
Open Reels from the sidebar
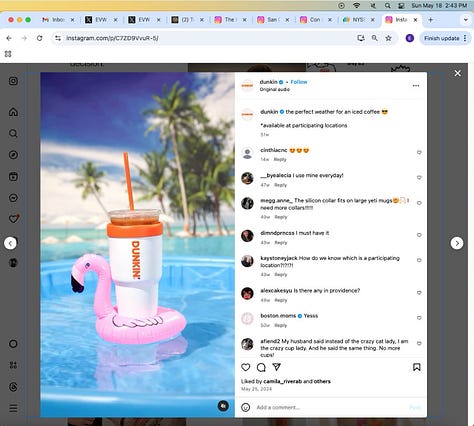point(13,176)
